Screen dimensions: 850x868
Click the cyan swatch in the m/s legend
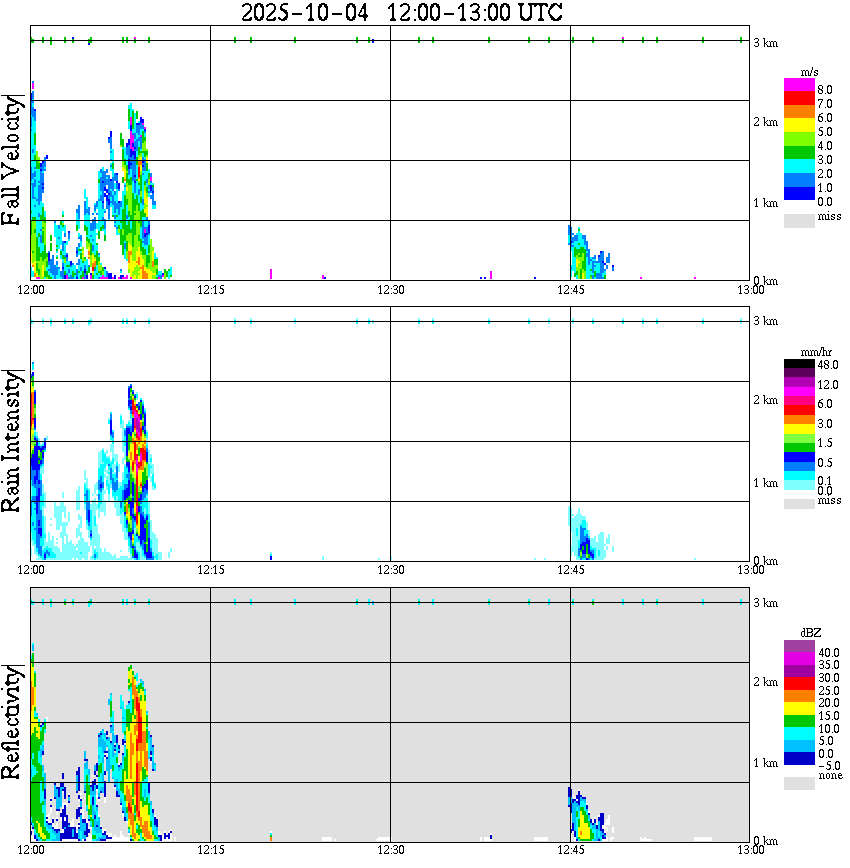click(799, 167)
